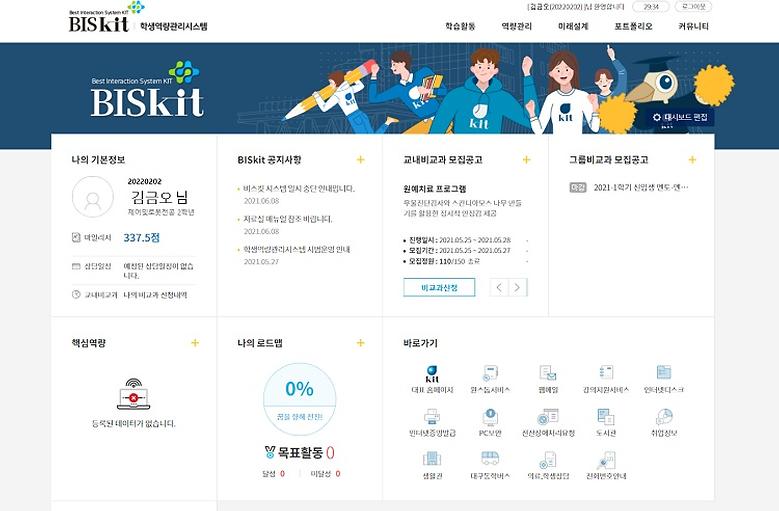The width and height of the screenshot is (779, 511).
Task: Click the mileage icon beside 337.5점
Action: [76, 237]
